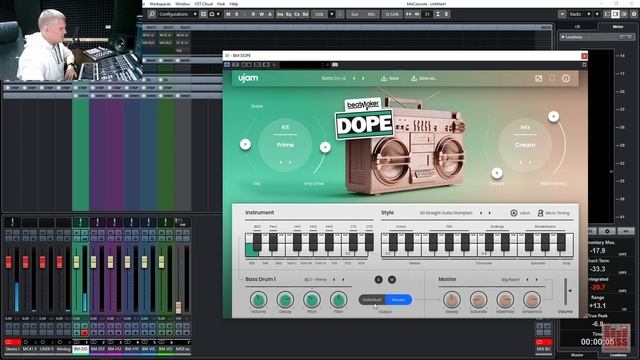Open the Link dropdown arrow
640x360 pixels.
(331, 14)
